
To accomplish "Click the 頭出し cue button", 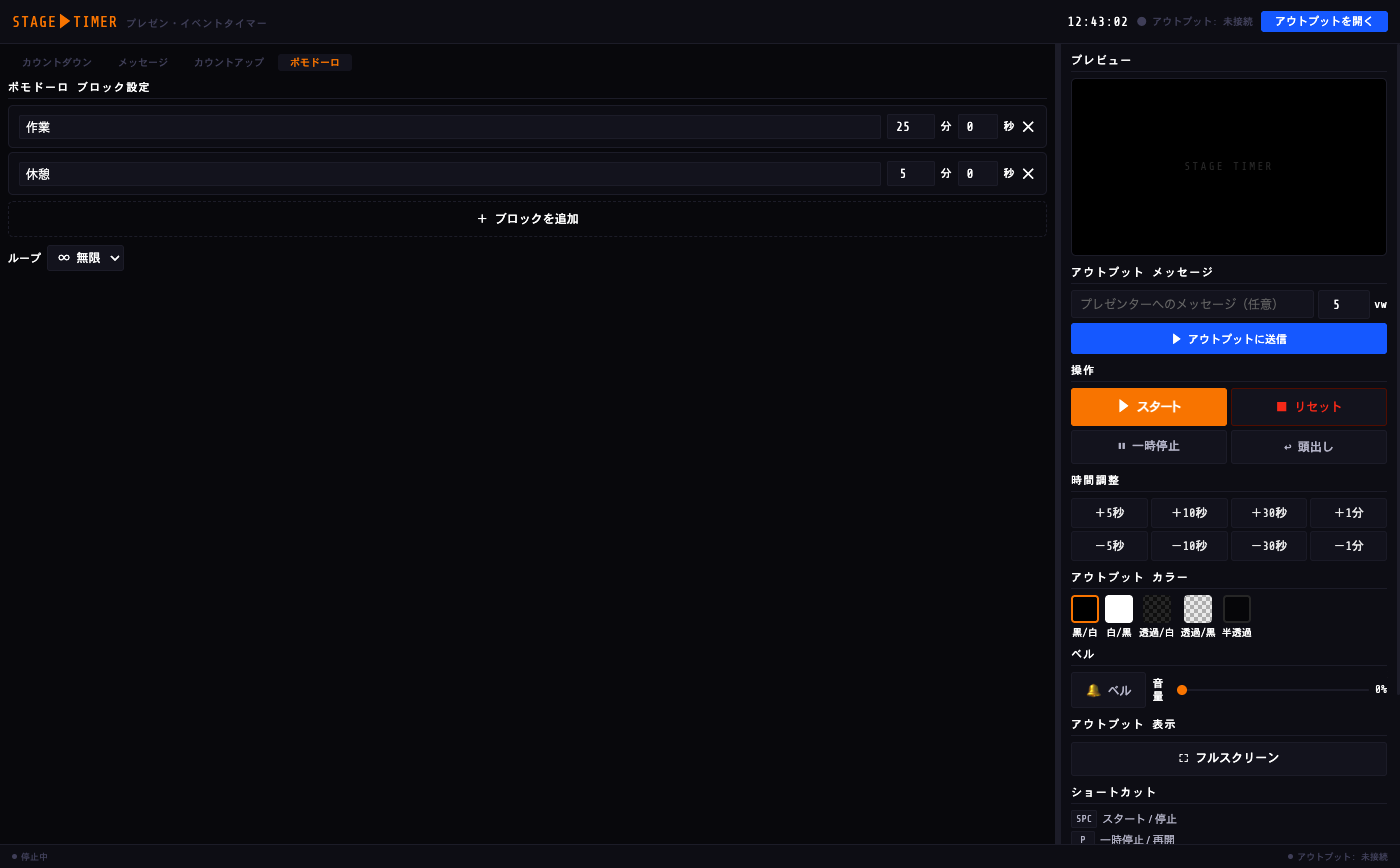I will (x=1309, y=447).
